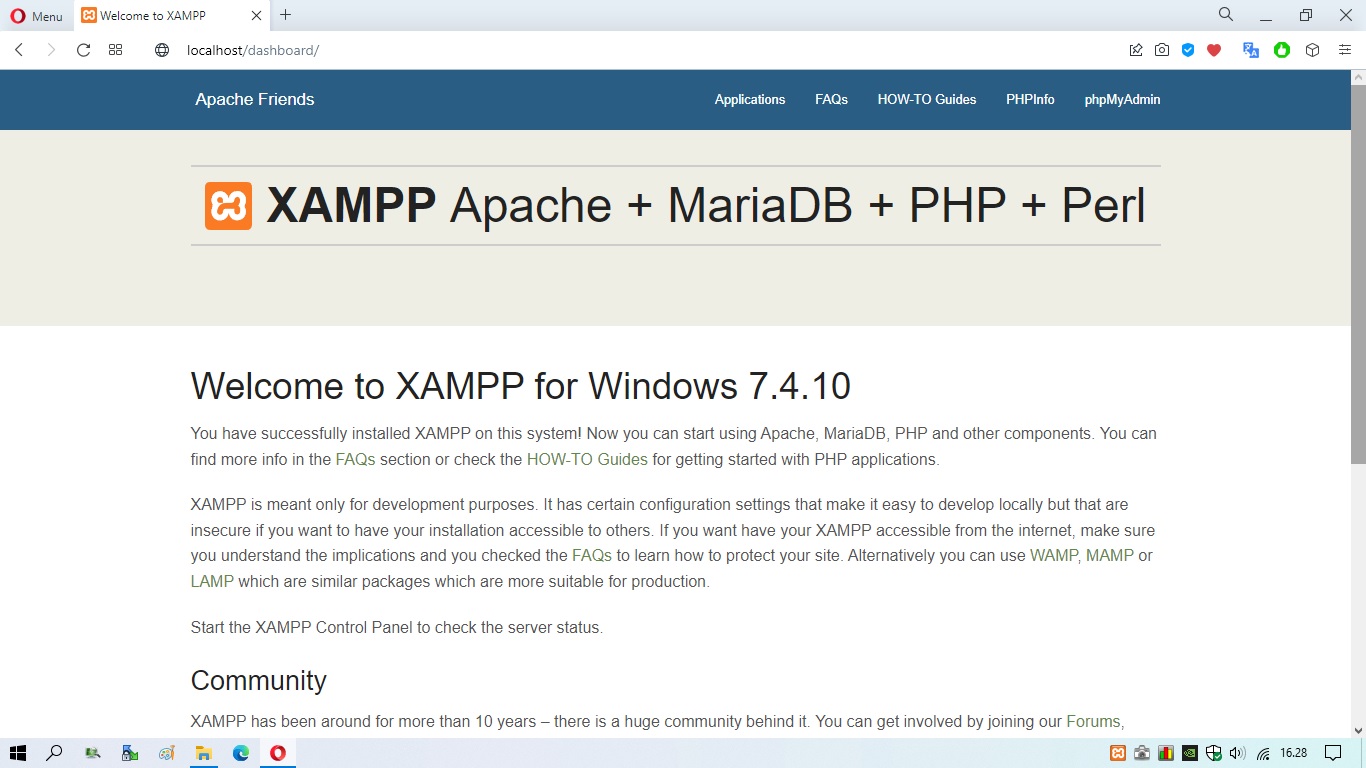
Task: Open the NVIDIA tray icon
Action: point(1190,753)
